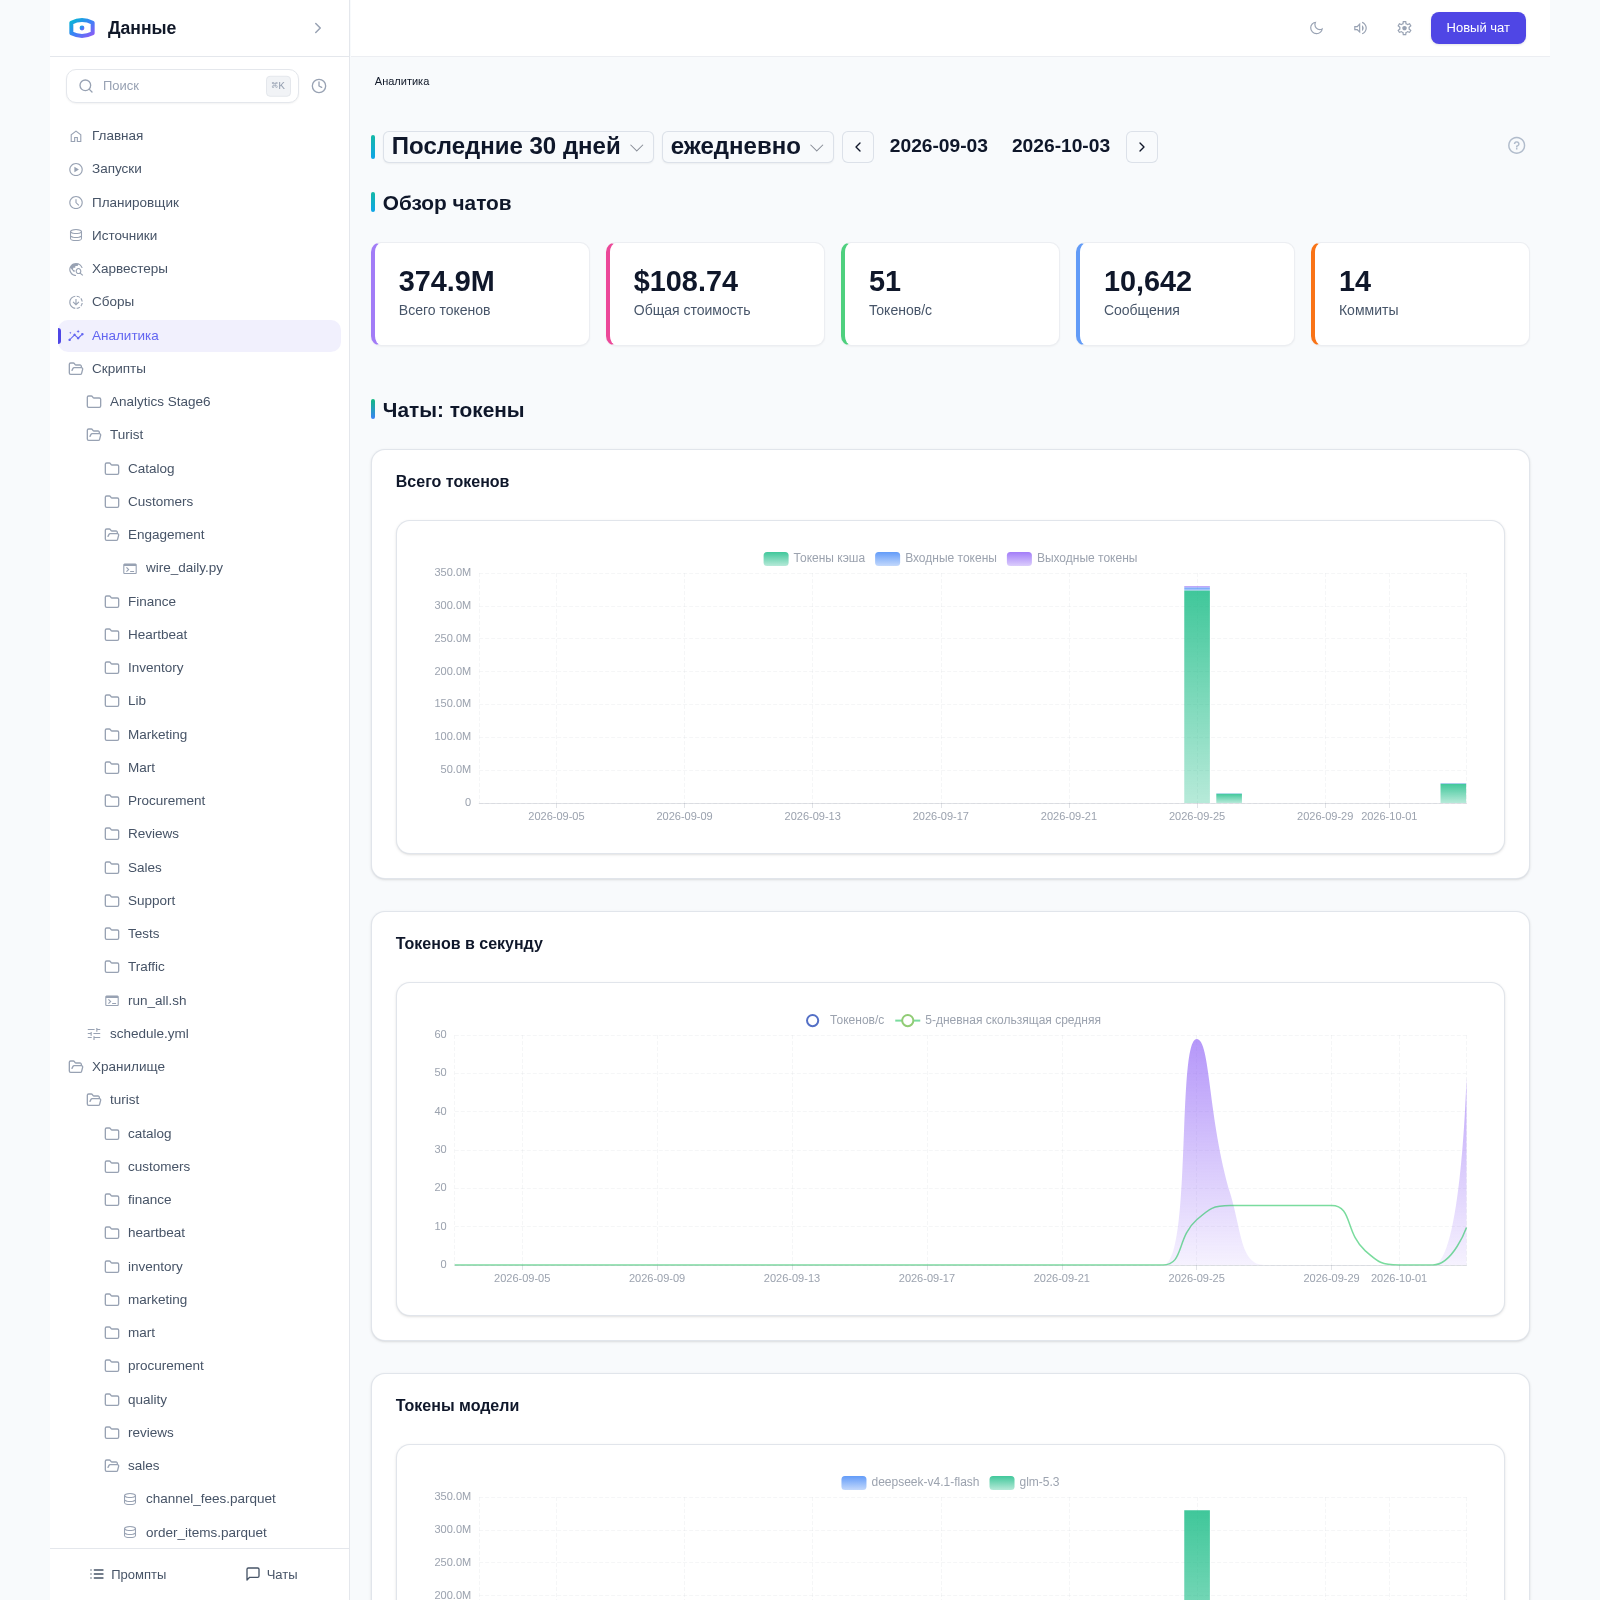Open Главная in the sidebar
This screenshot has height=1600, width=1600.
[x=200, y=136]
